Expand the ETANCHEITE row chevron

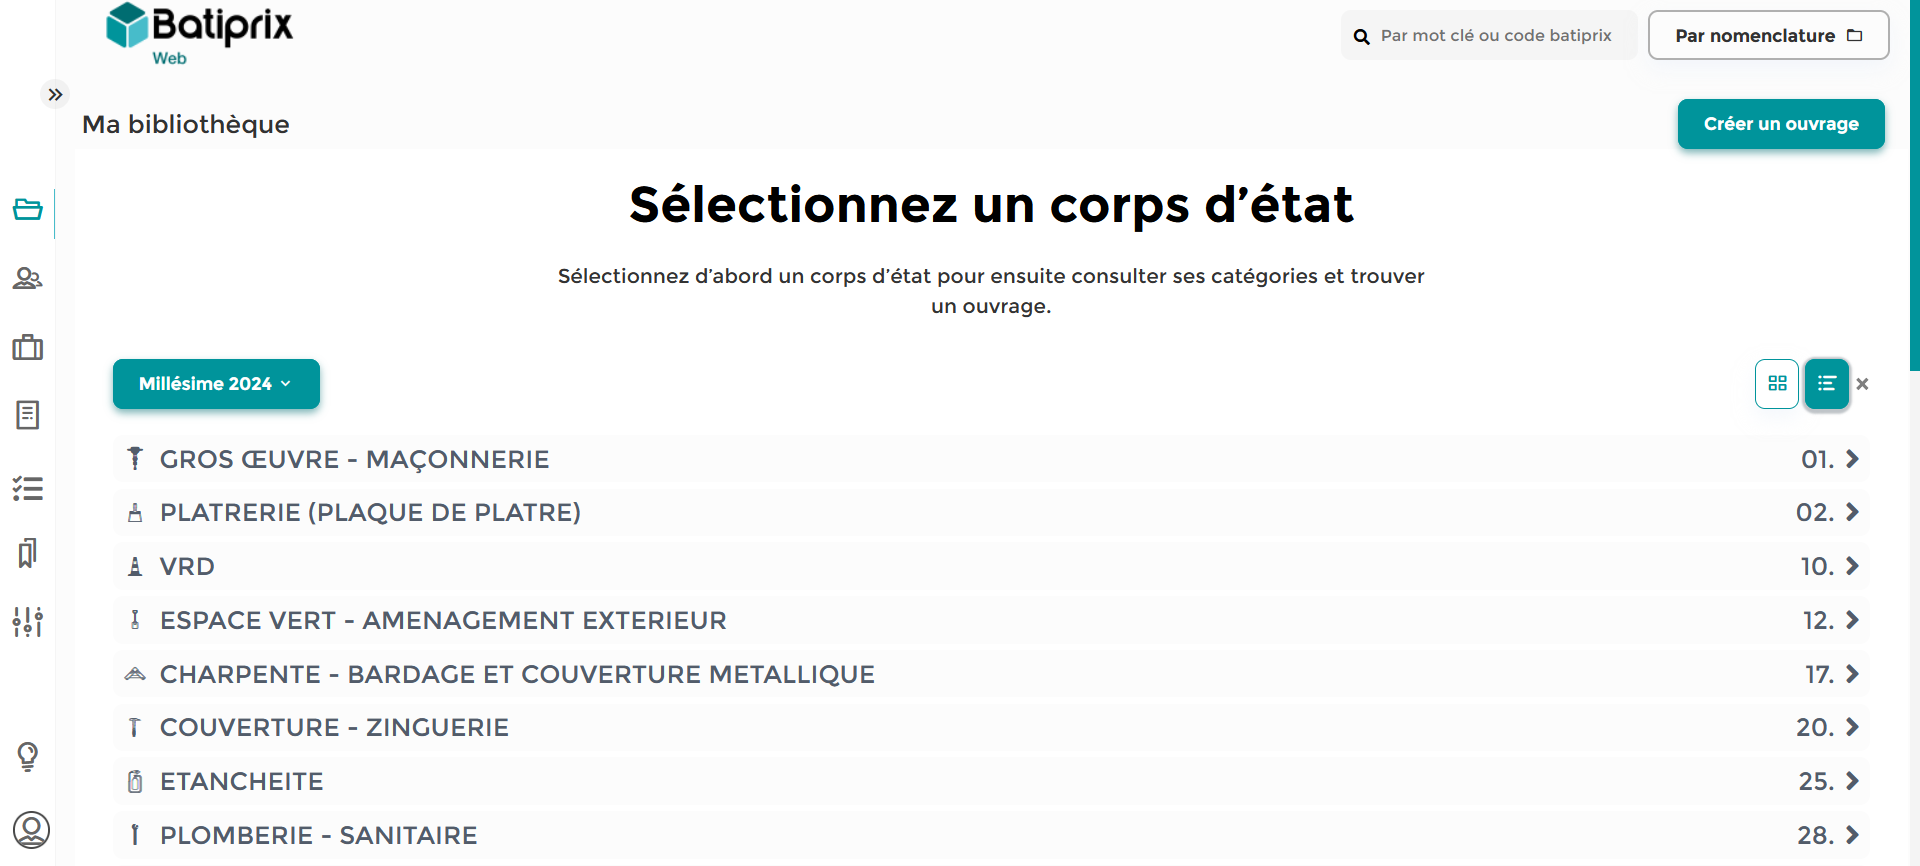click(x=1852, y=781)
